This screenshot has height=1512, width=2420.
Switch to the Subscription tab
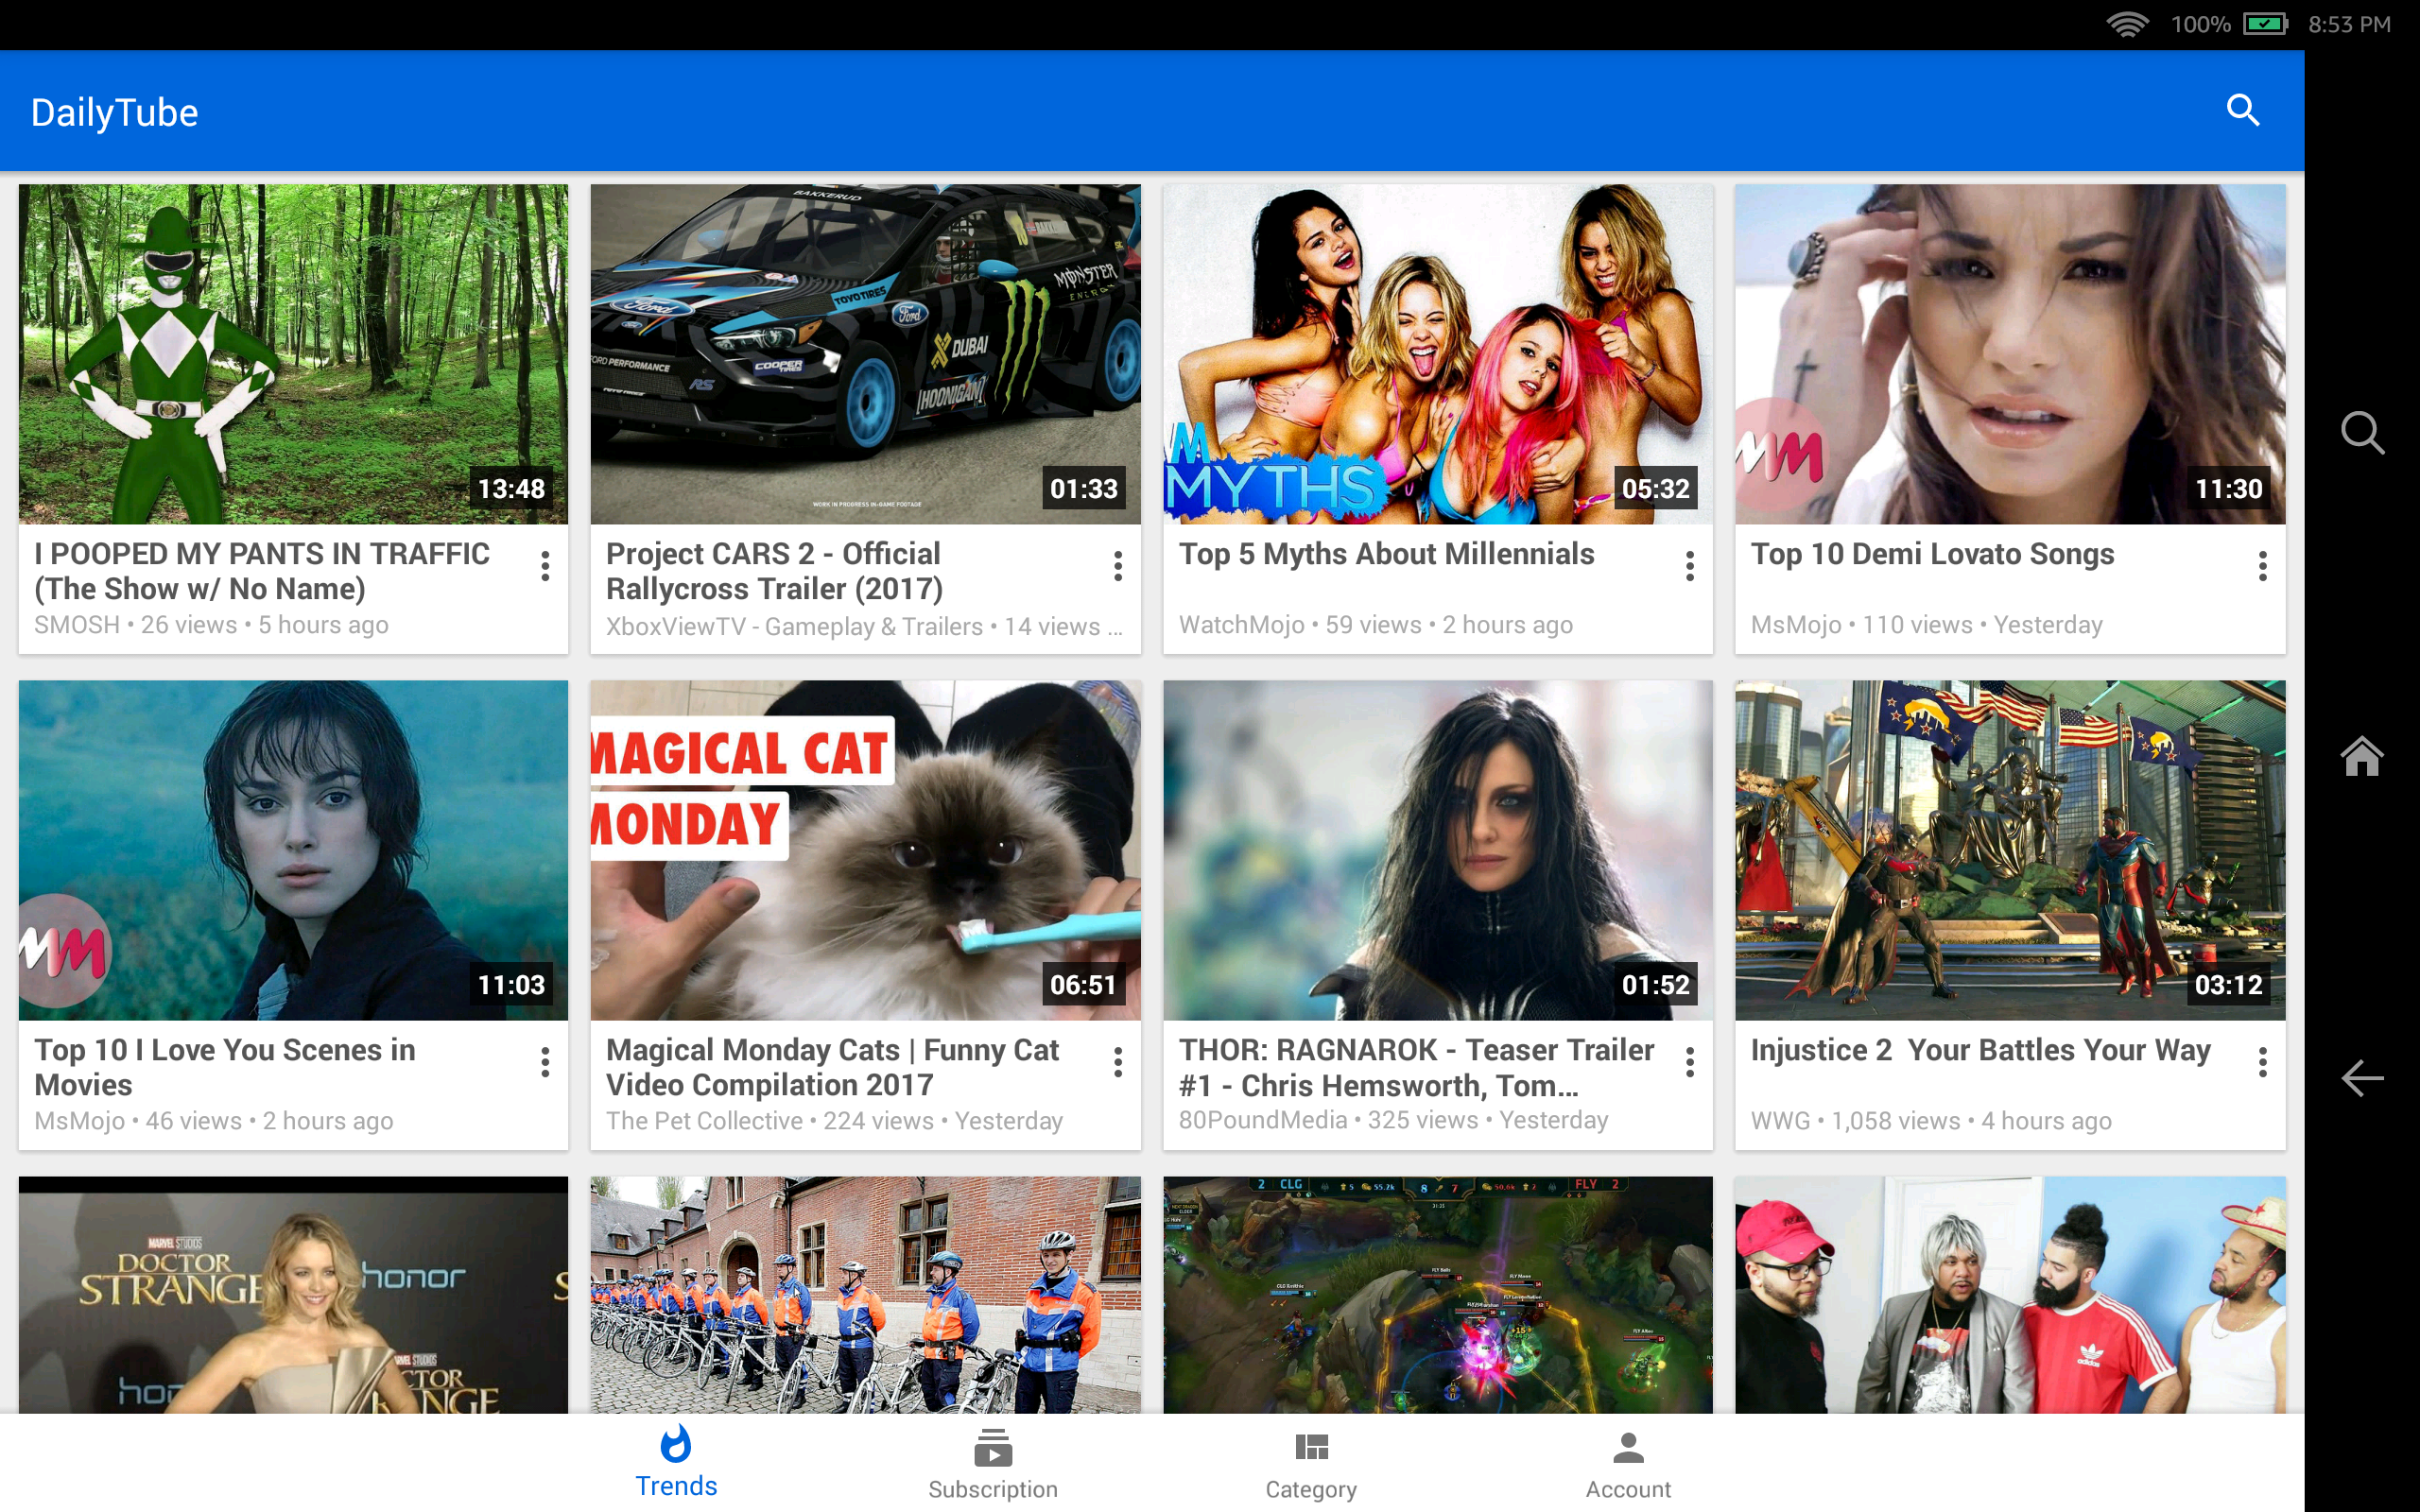(993, 1465)
